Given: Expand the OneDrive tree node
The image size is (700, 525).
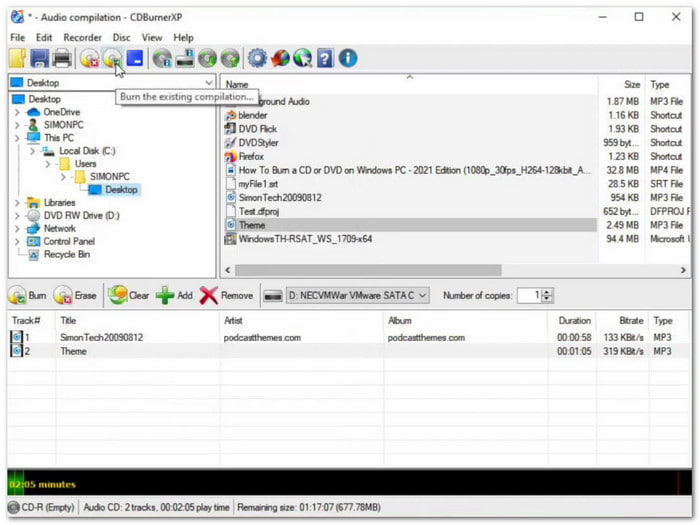Looking at the screenshot, I should tap(17, 112).
